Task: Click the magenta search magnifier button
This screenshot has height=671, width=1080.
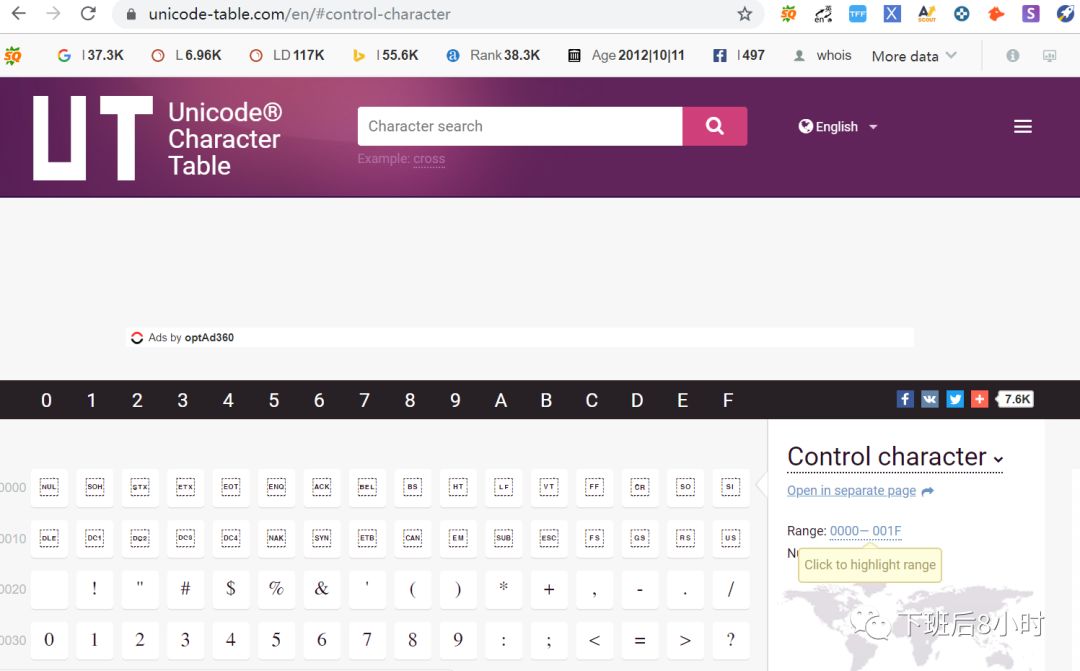Action: click(x=714, y=126)
